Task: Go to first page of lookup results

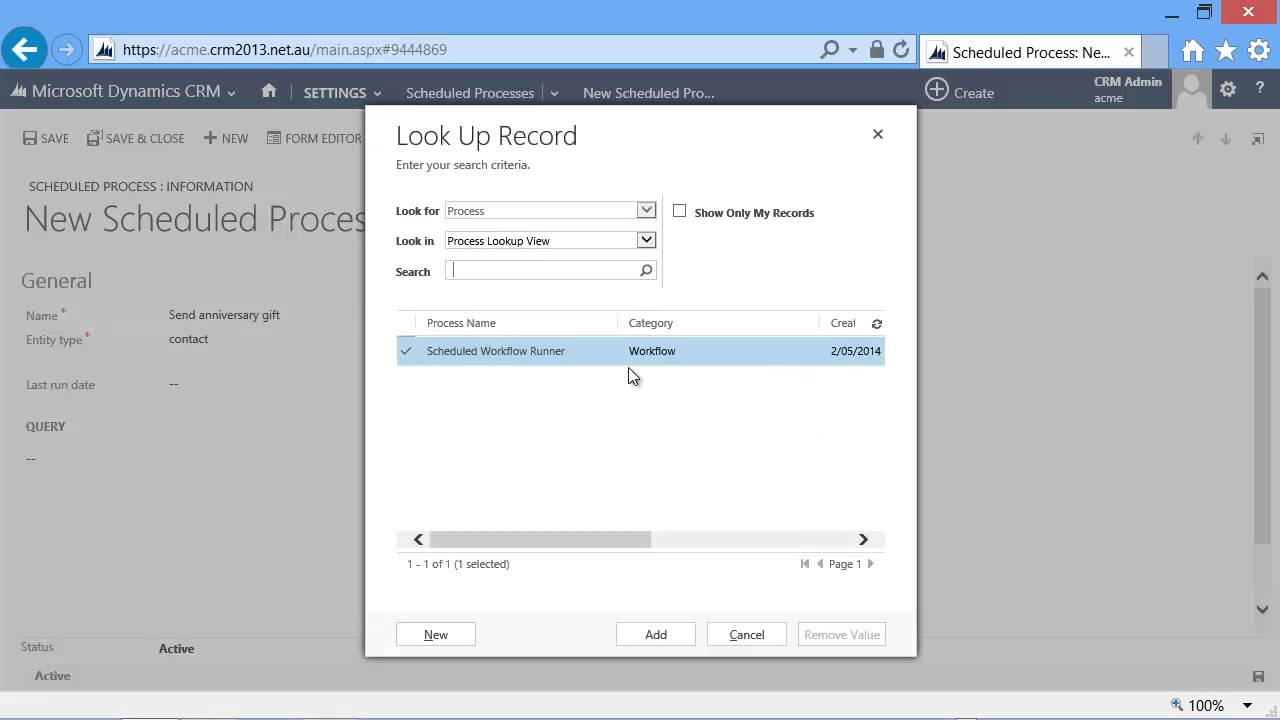Action: [805, 564]
